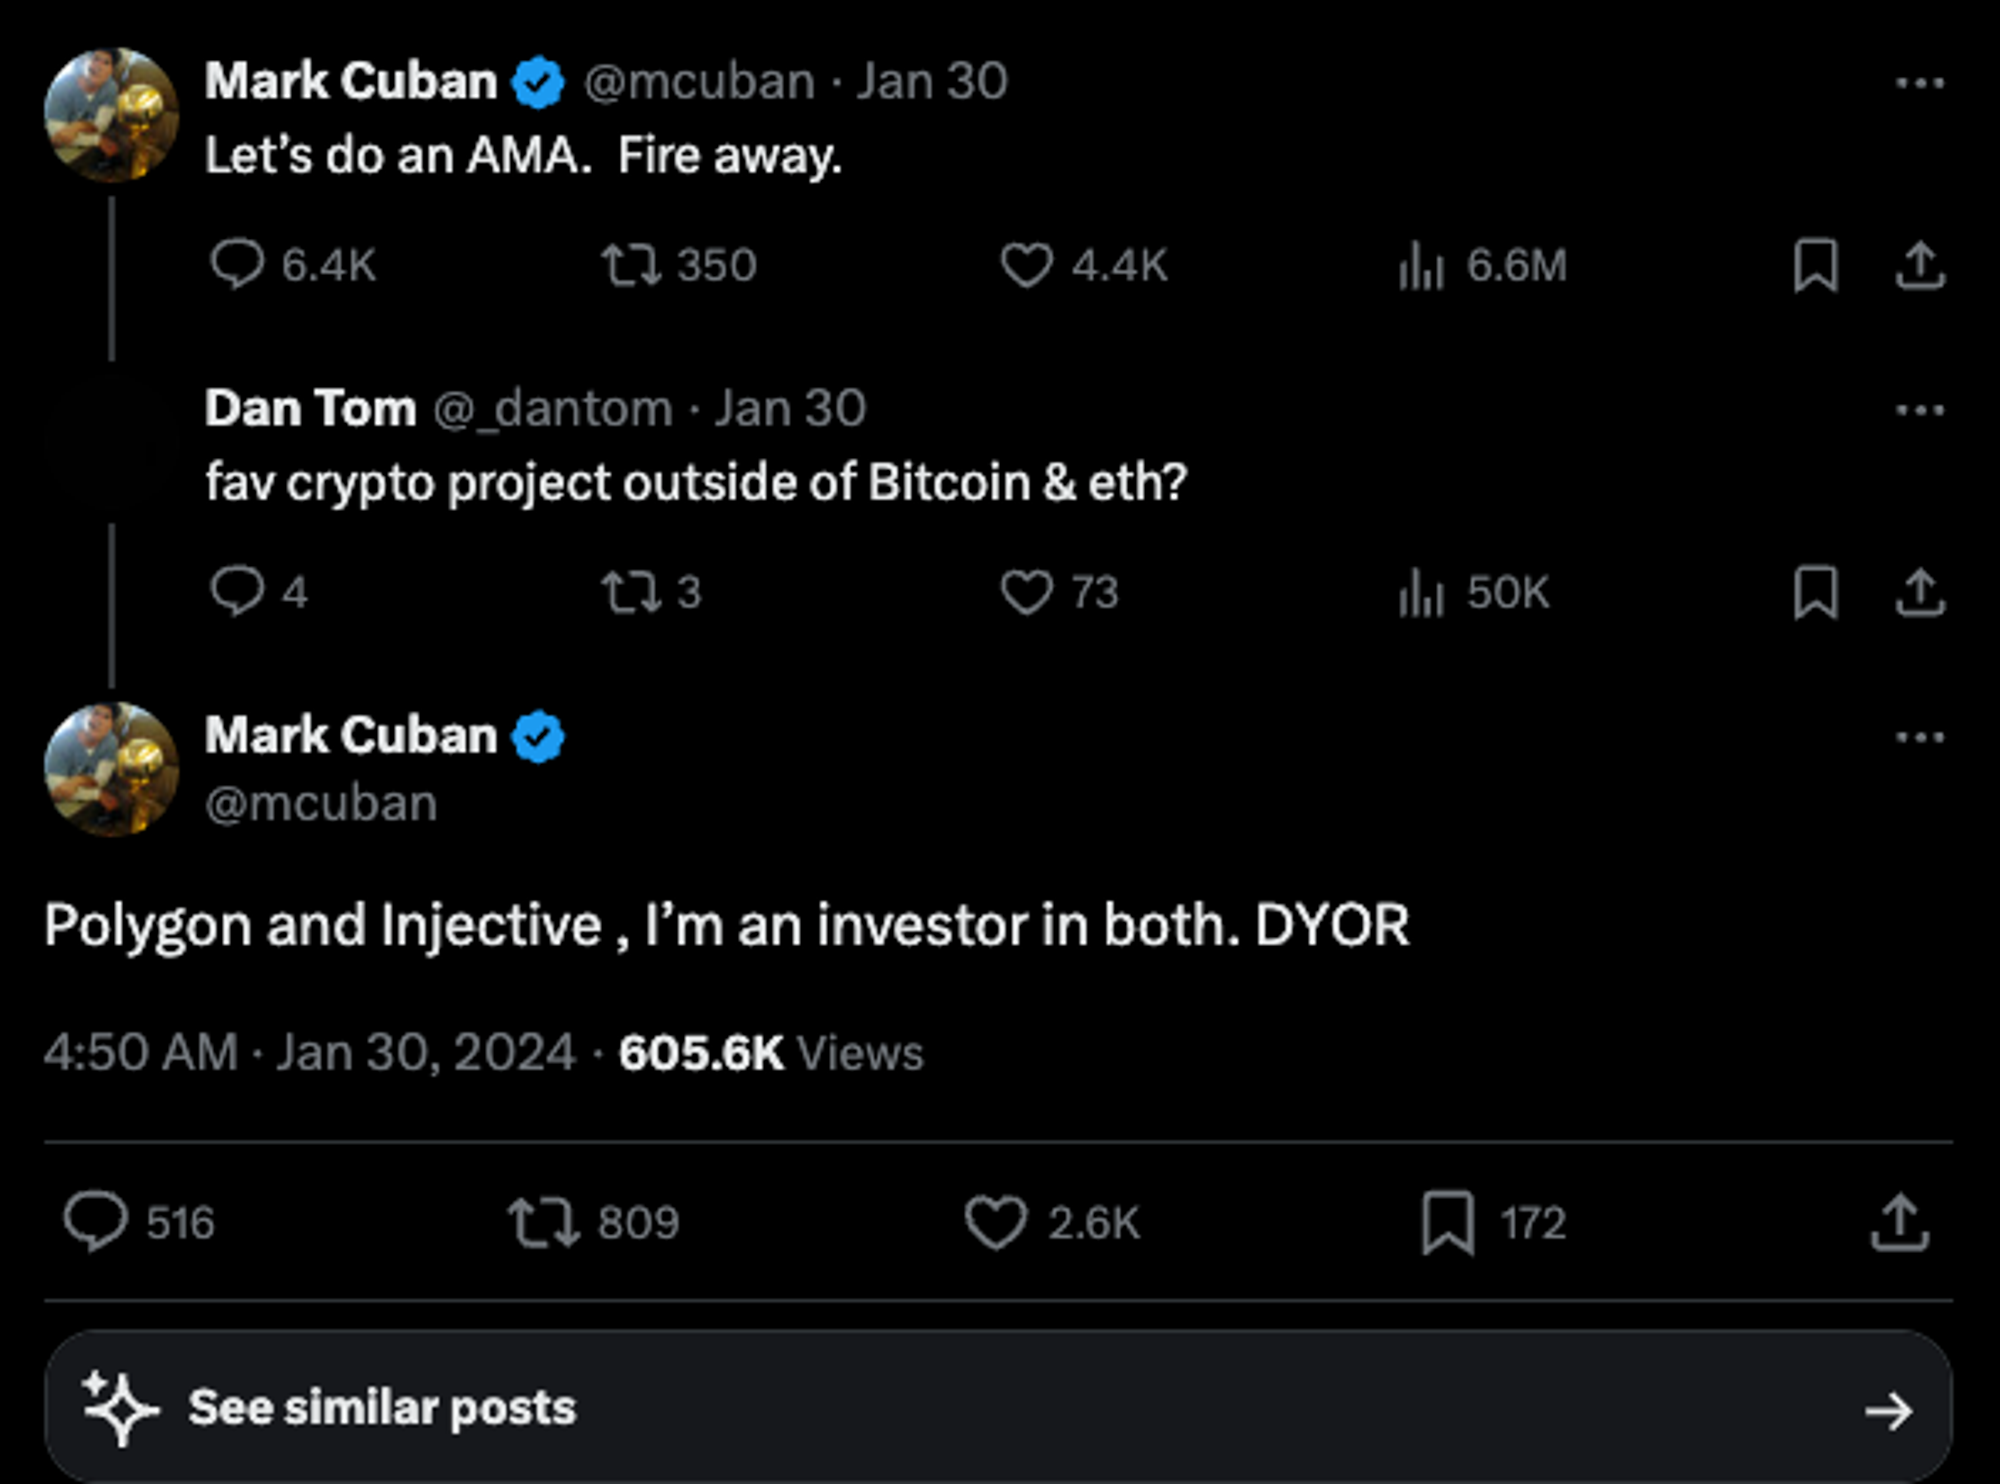Retweet the 'Let's do an AMA' post

631,265
